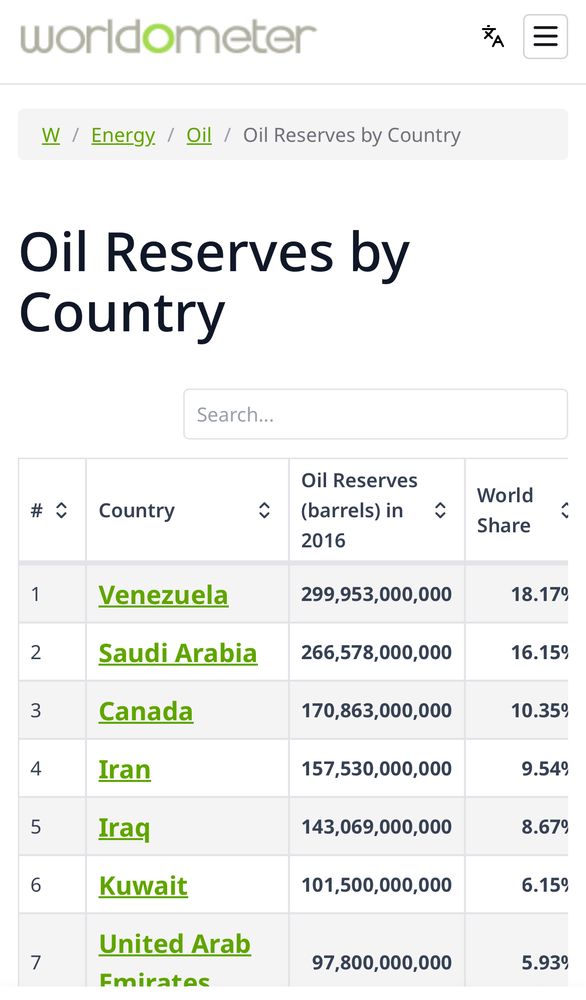The image size is (586, 1000).
Task: Open the Iran country page
Action: click(125, 768)
